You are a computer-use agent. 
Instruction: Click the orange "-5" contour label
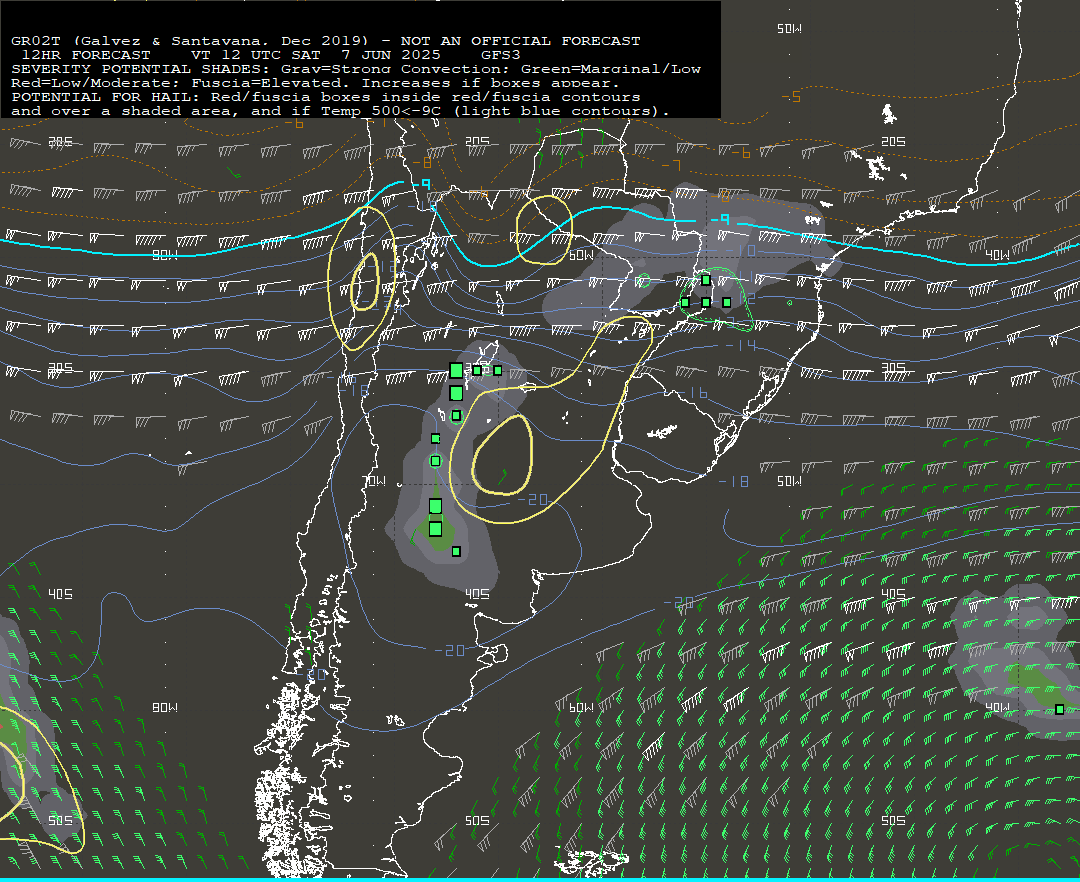pyautogui.click(x=791, y=96)
